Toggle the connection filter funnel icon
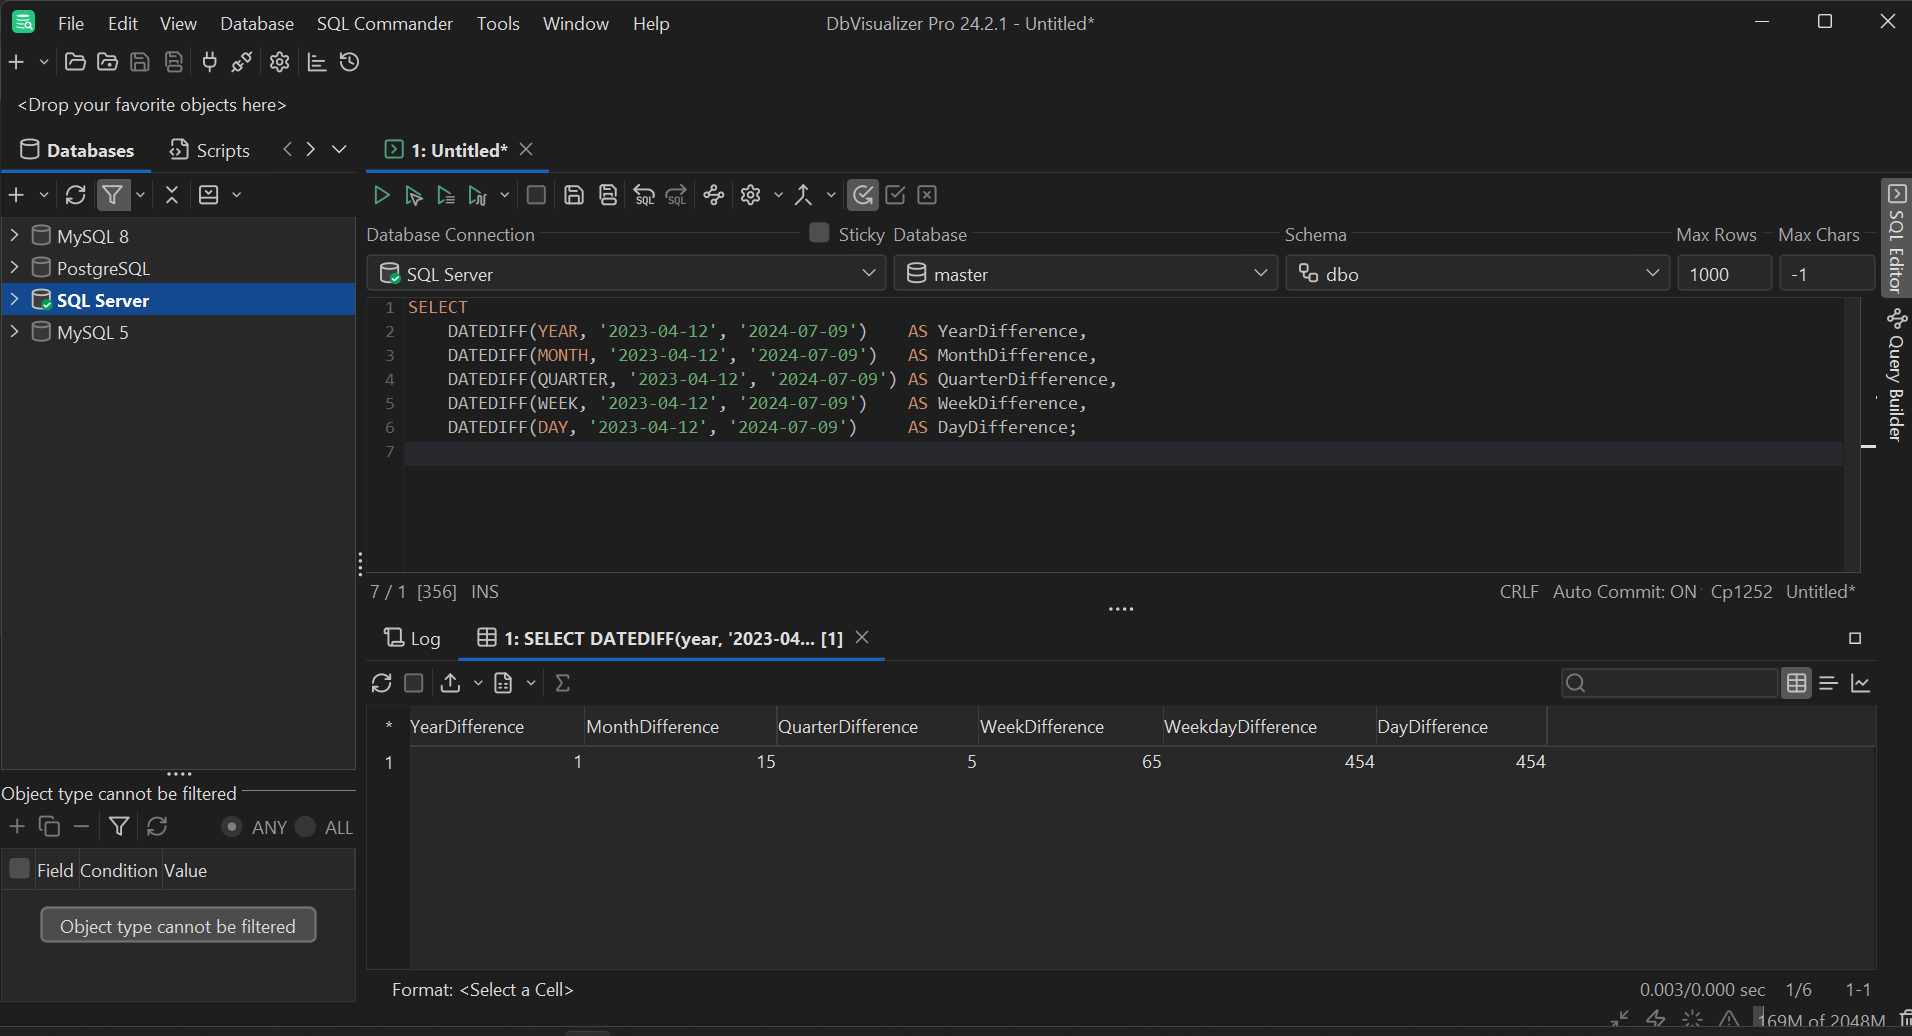 coord(113,195)
